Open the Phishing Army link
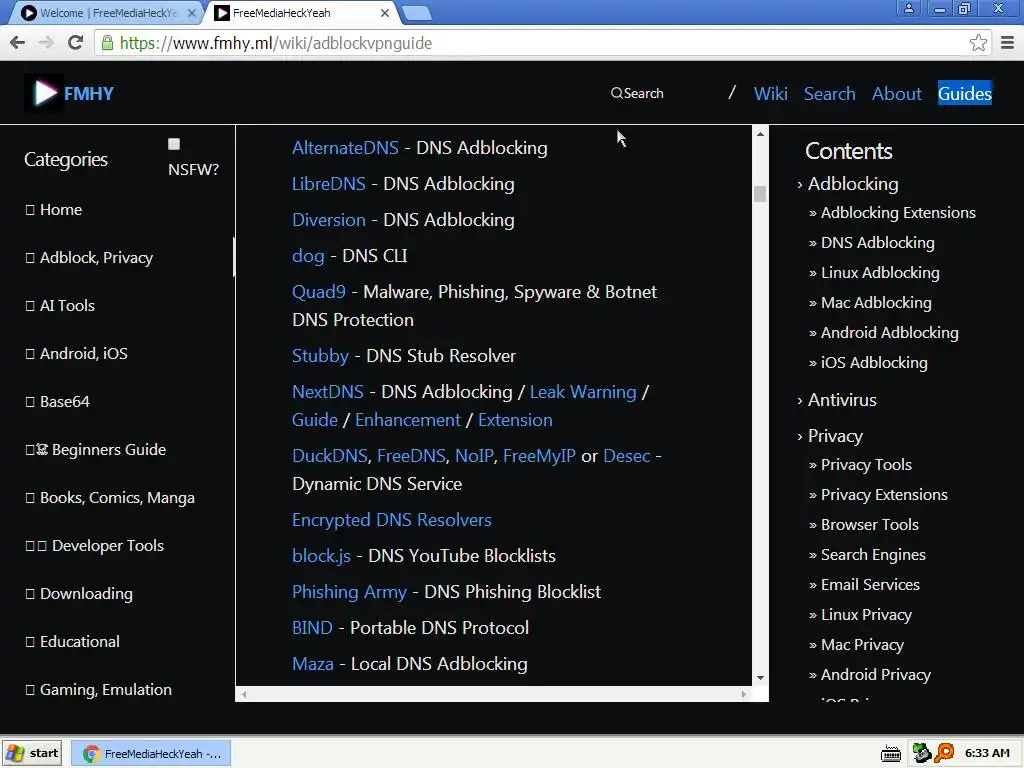 349,591
